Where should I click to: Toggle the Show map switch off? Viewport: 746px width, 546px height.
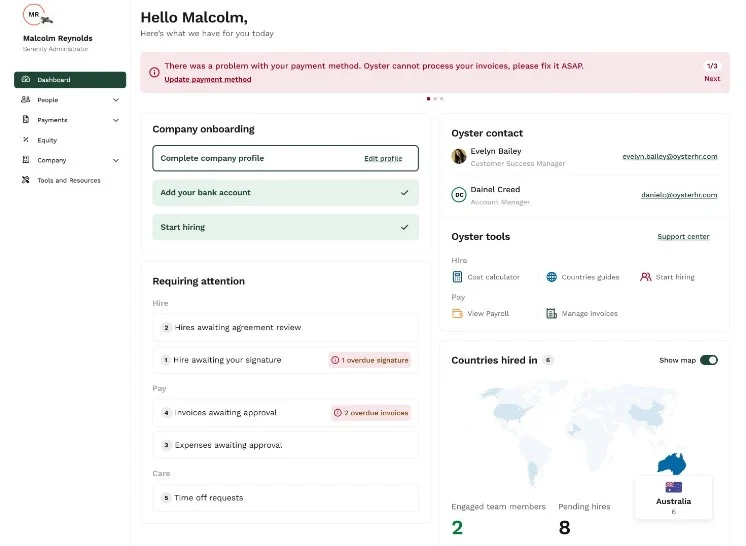(709, 360)
